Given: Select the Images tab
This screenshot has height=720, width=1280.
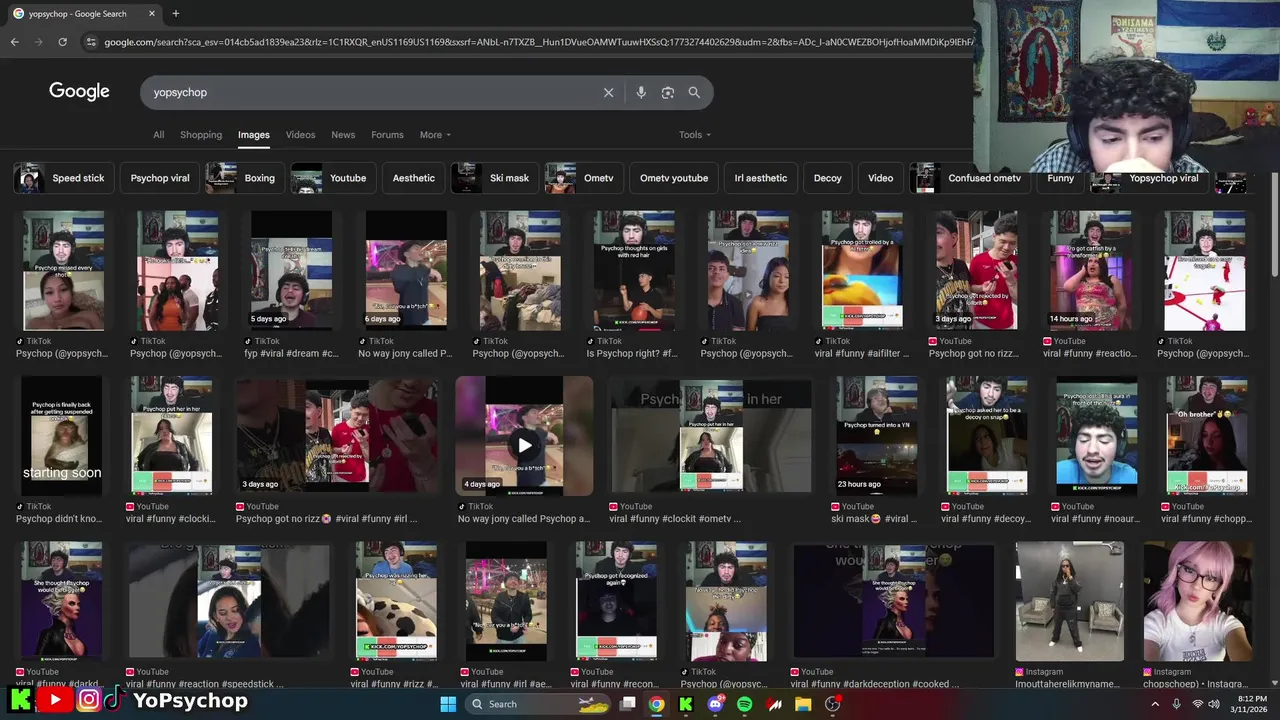Looking at the screenshot, I should [x=254, y=135].
